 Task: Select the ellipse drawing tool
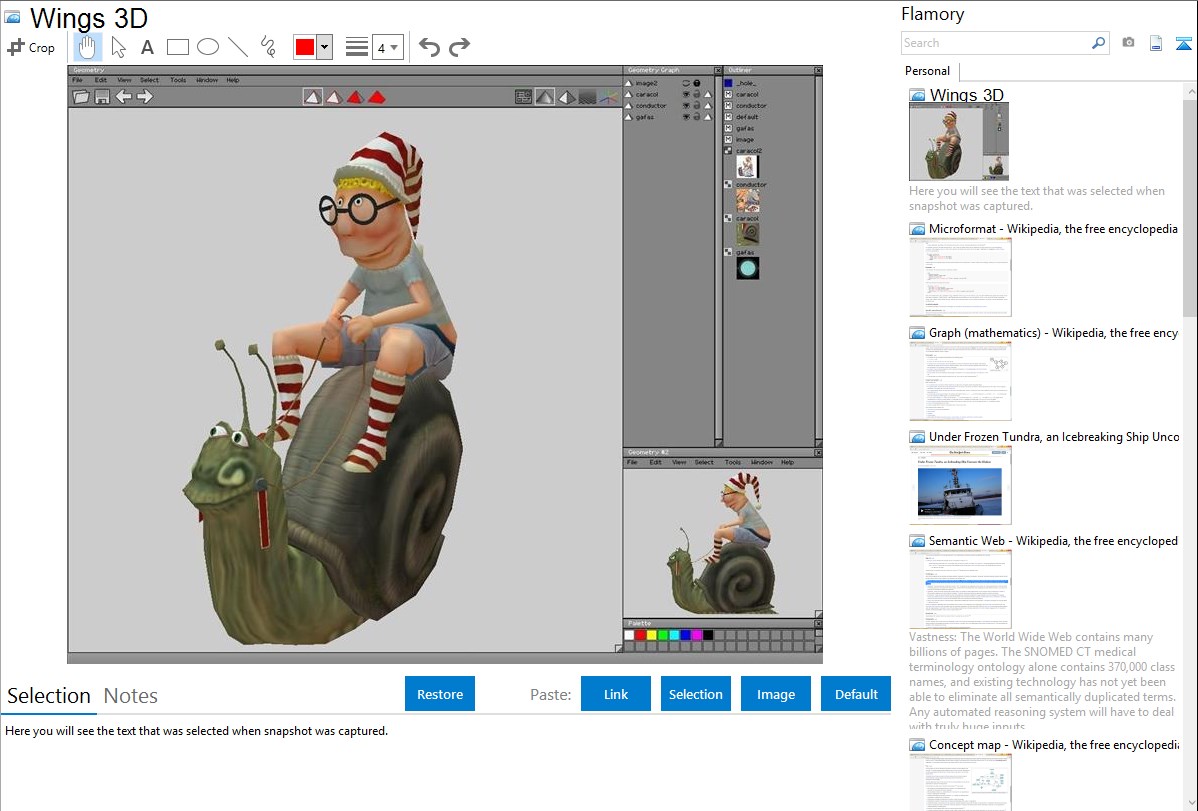pyautogui.click(x=208, y=47)
